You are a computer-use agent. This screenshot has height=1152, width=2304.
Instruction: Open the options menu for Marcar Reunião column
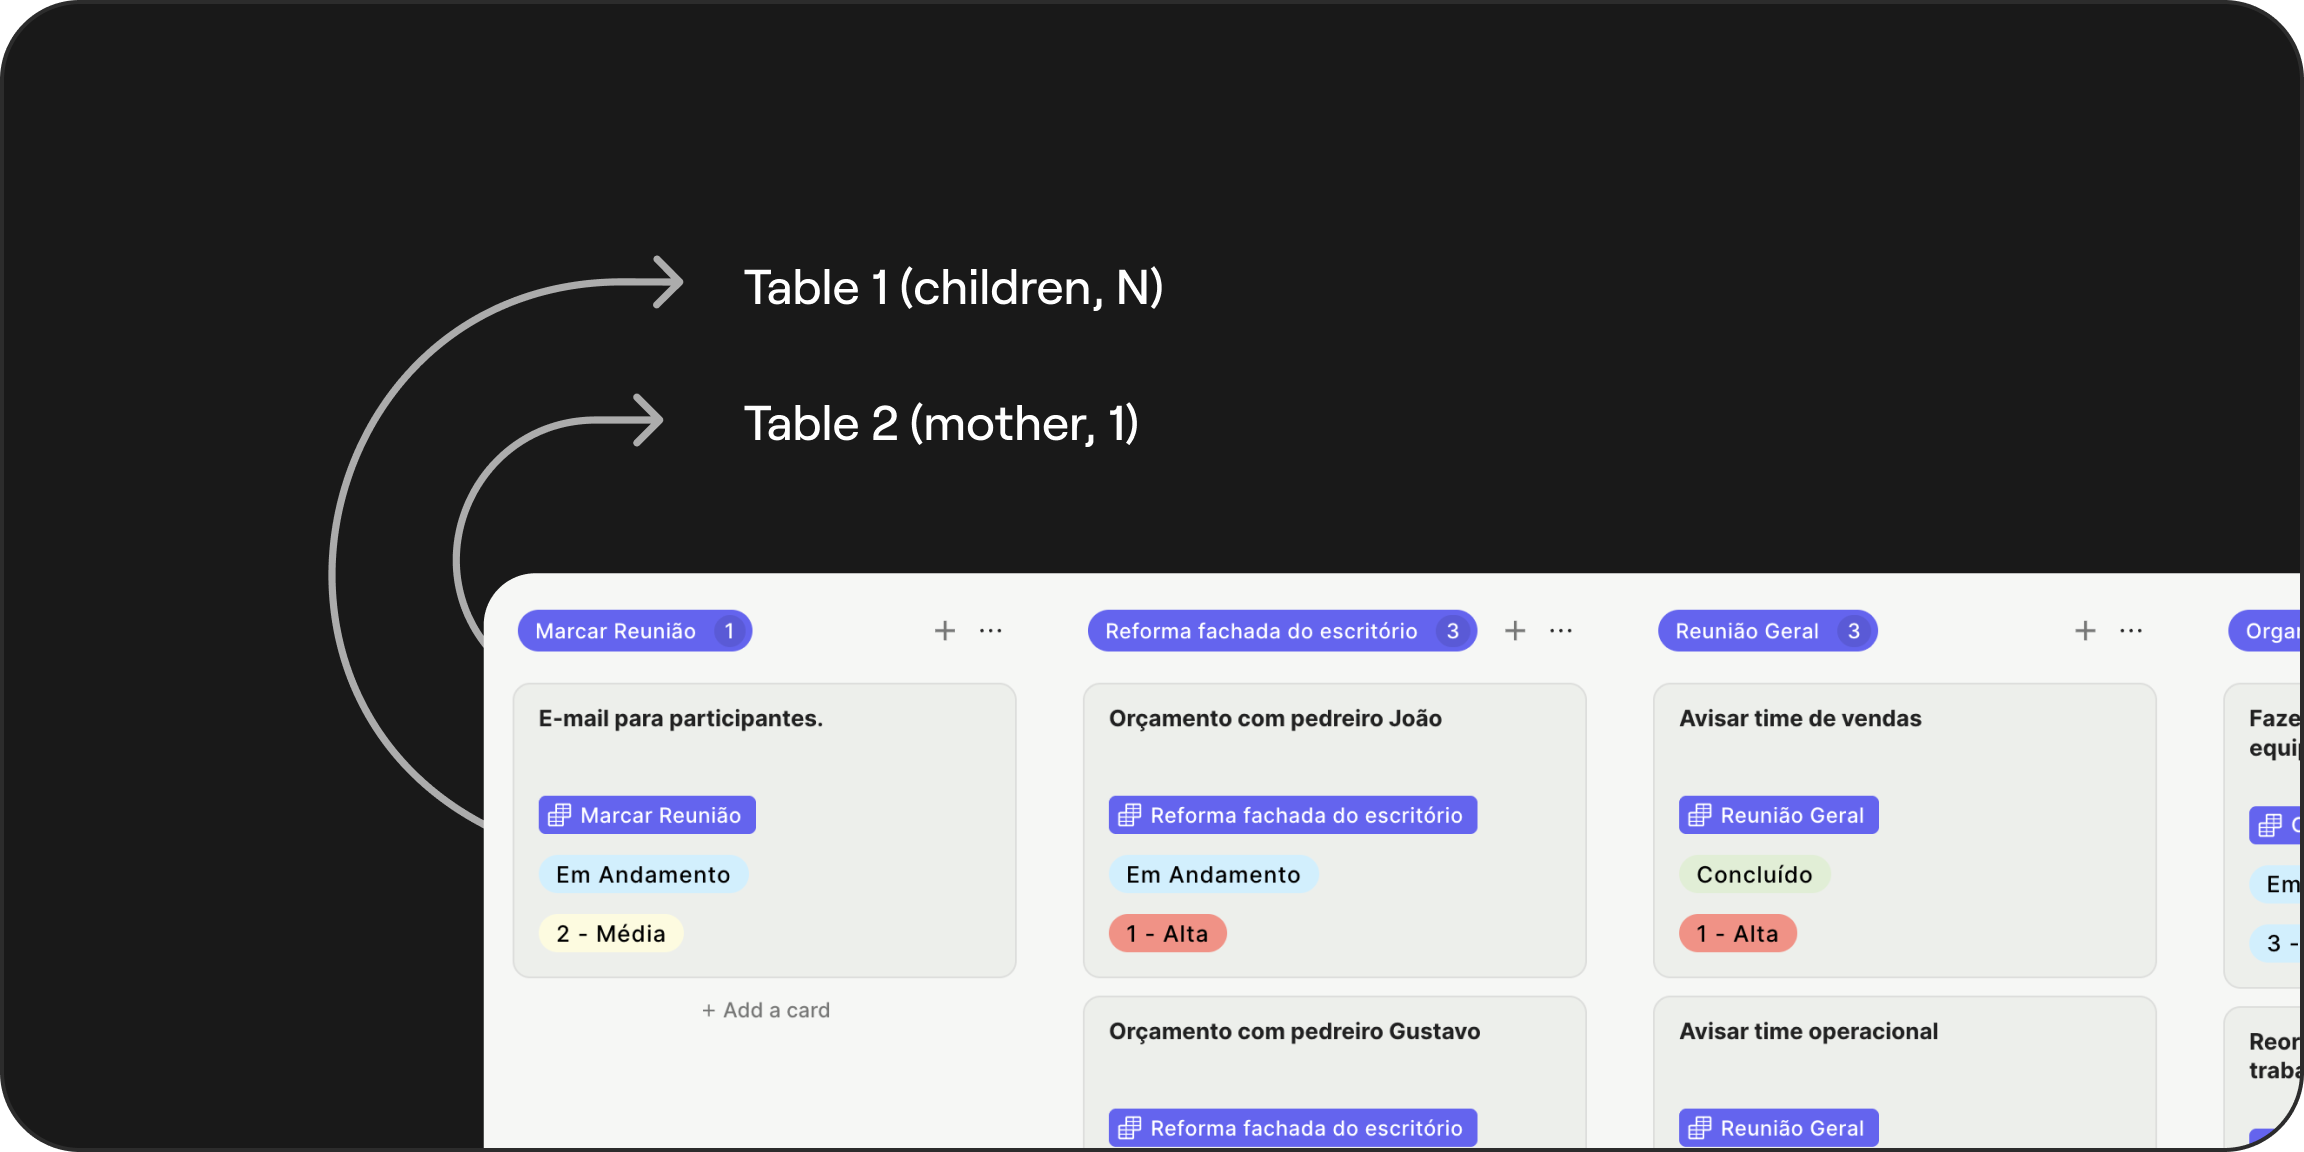pyautogui.click(x=991, y=630)
